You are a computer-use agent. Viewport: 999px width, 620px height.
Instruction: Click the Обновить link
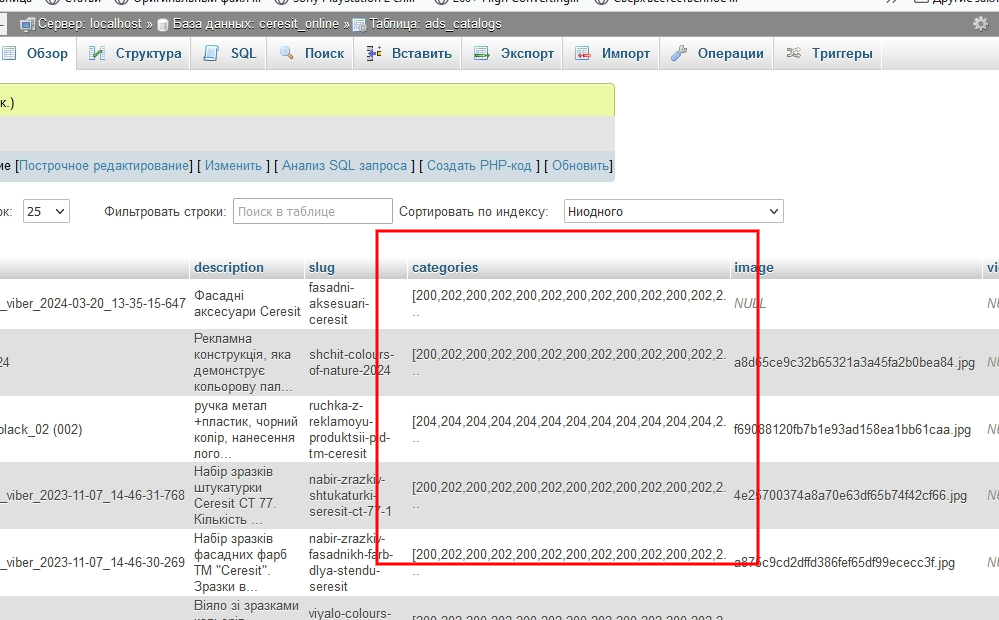580,165
